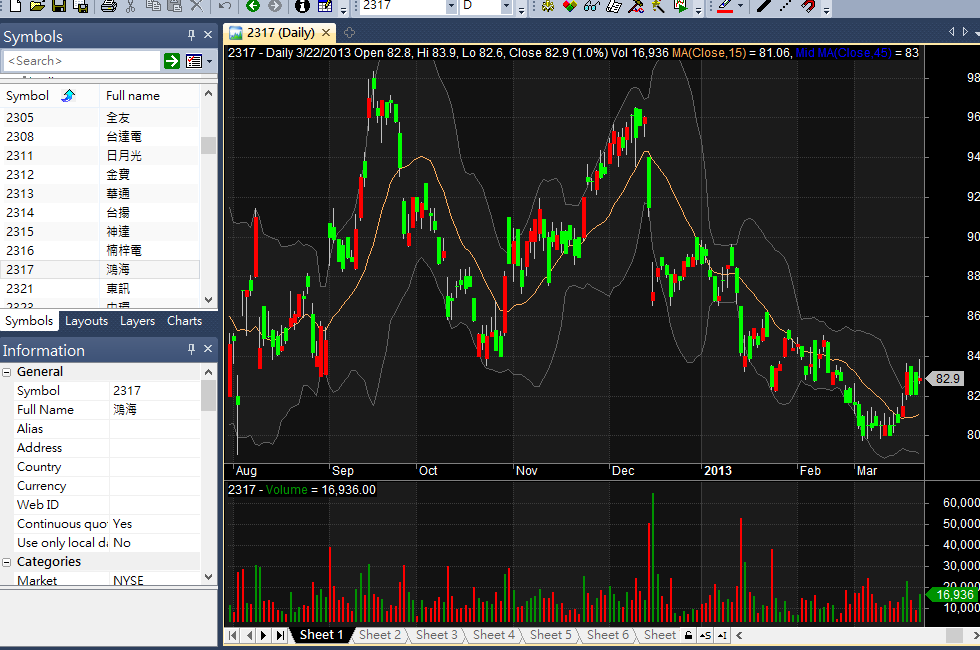Click the Paste clipboard icon
Viewport: 980px width, 650px height.
coord(174,6)
